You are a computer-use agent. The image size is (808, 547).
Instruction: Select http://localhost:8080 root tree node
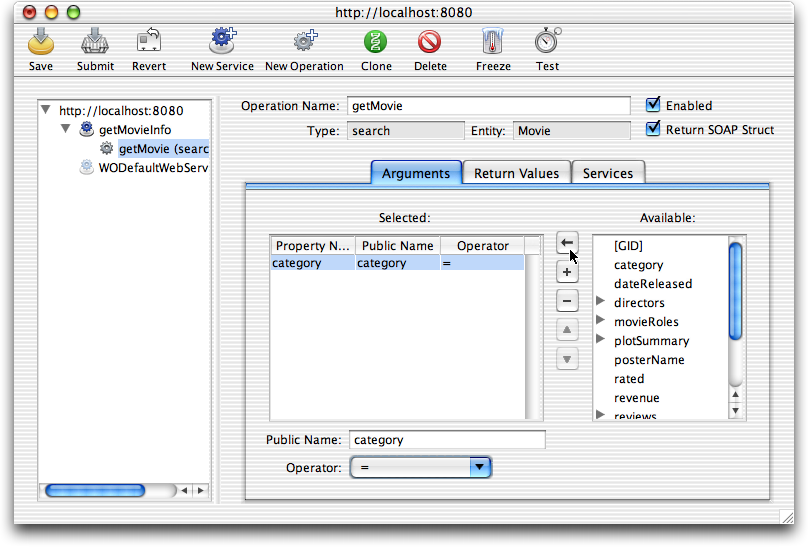click(x=121, y=111)
